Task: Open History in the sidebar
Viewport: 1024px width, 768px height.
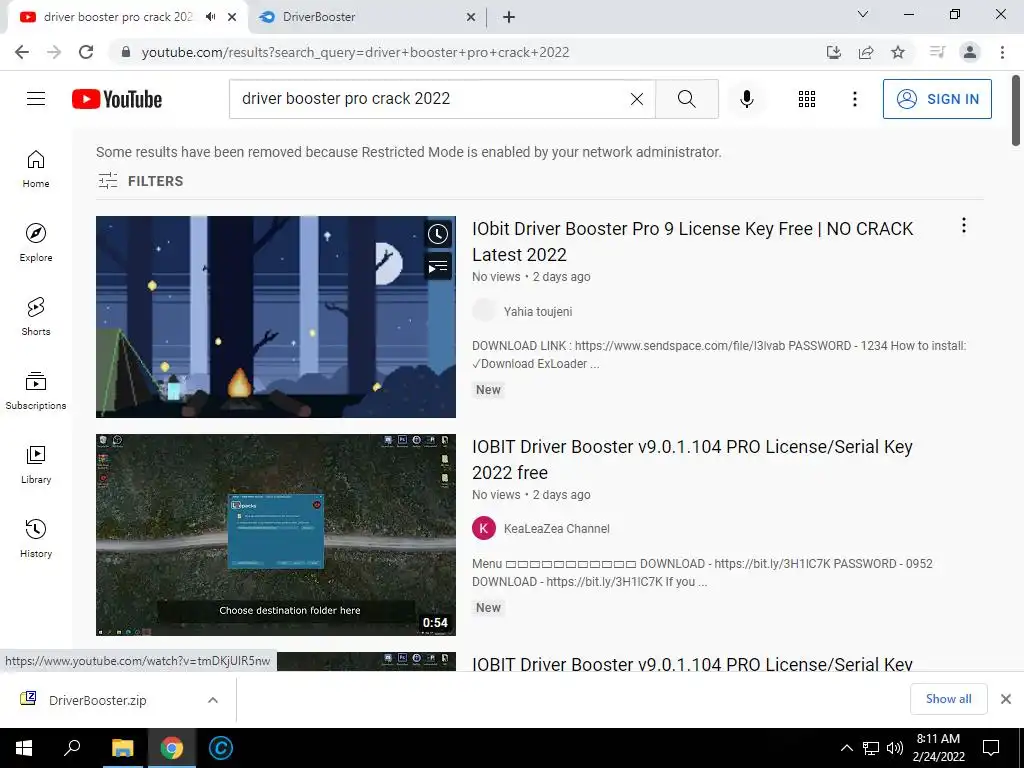Action: coord(36,539)
